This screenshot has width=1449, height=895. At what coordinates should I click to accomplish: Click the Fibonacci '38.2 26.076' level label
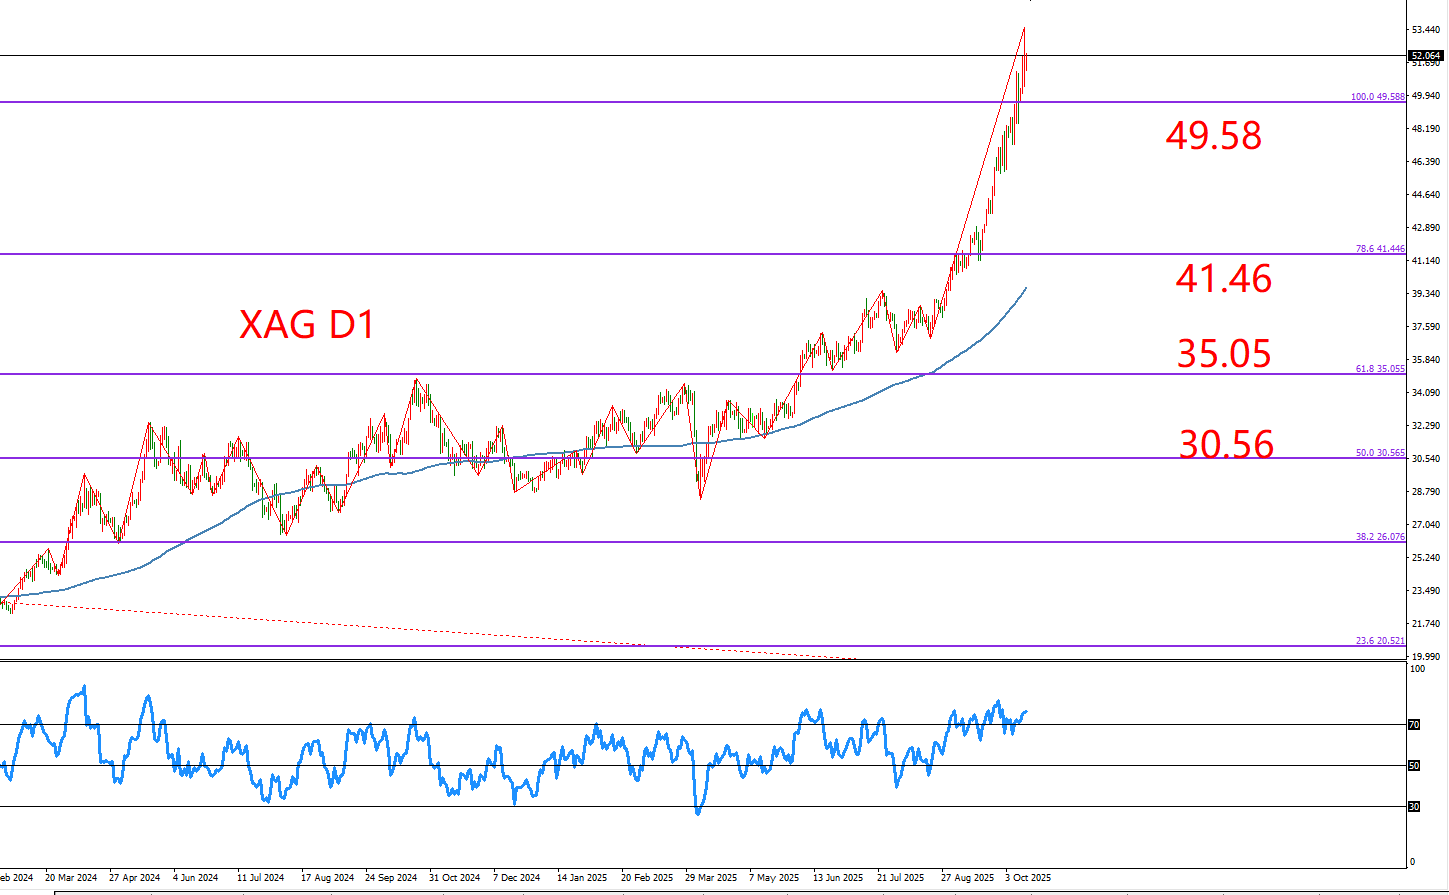pyautogui.click(x=1380, y=537)
